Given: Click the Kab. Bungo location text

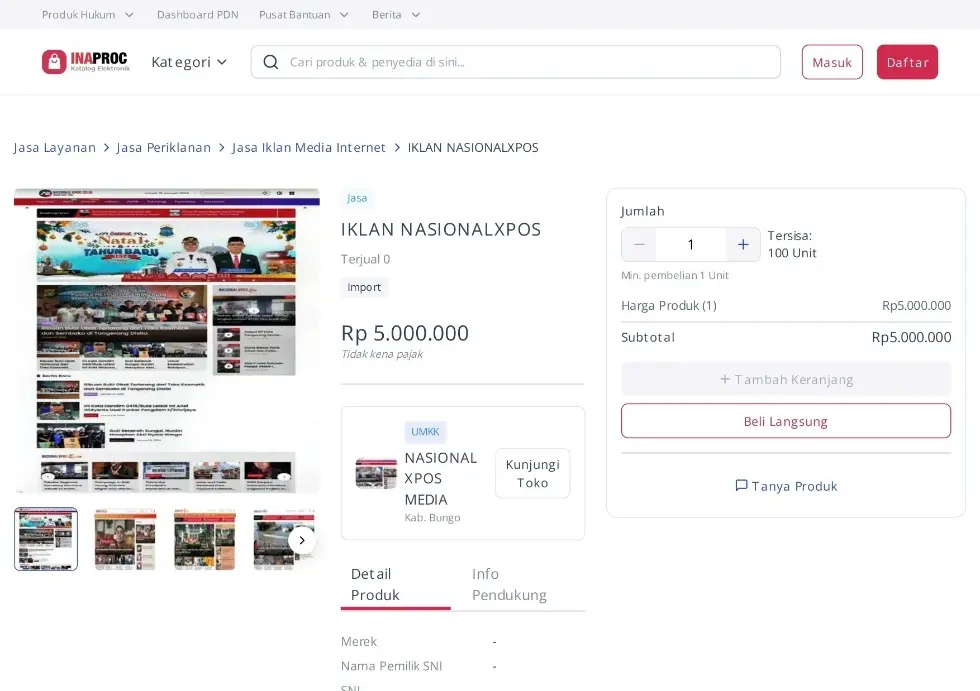Looking at the screenshot, I should coord(432,518).
